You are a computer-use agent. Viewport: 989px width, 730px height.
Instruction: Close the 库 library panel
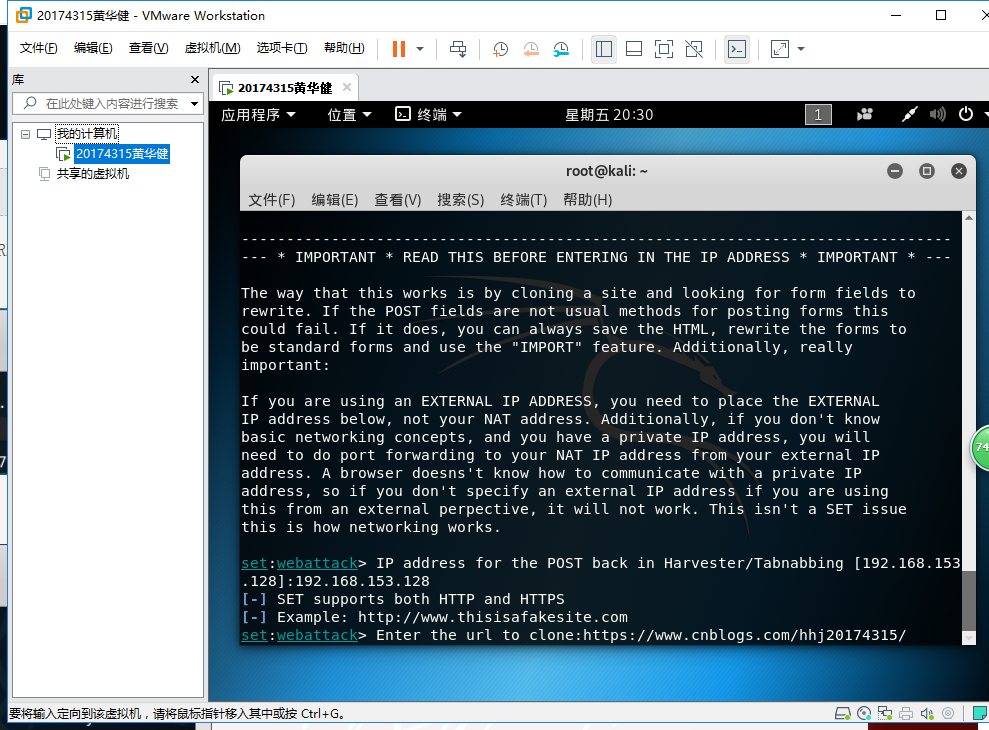coord(195,79)
